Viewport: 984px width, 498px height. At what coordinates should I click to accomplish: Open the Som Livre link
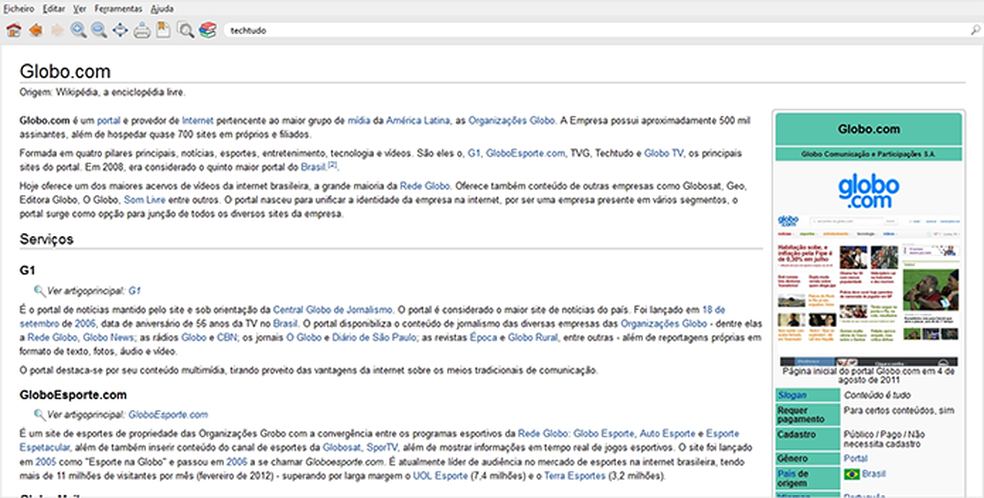point(144,200)
